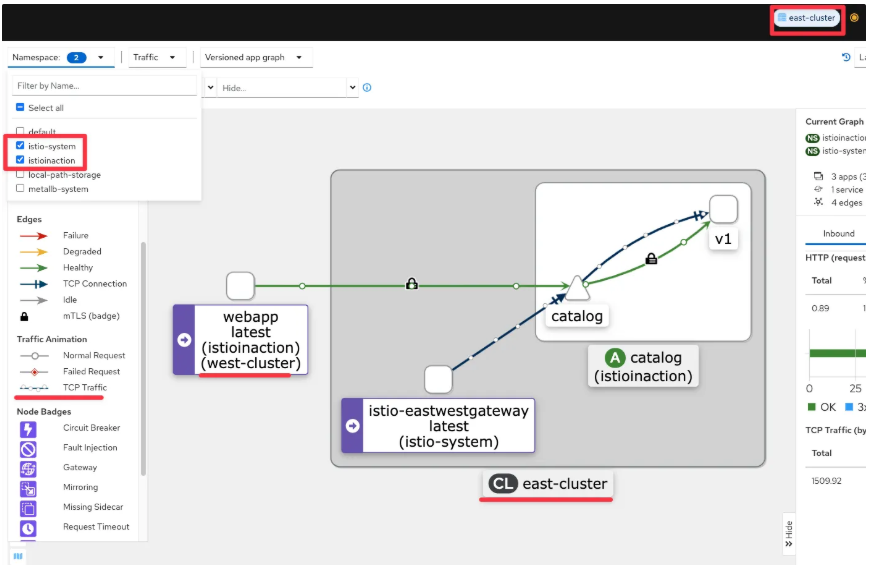Click the Failed Request animation legend icon
This screenshot has width=872, height=565.
[33, 371]
